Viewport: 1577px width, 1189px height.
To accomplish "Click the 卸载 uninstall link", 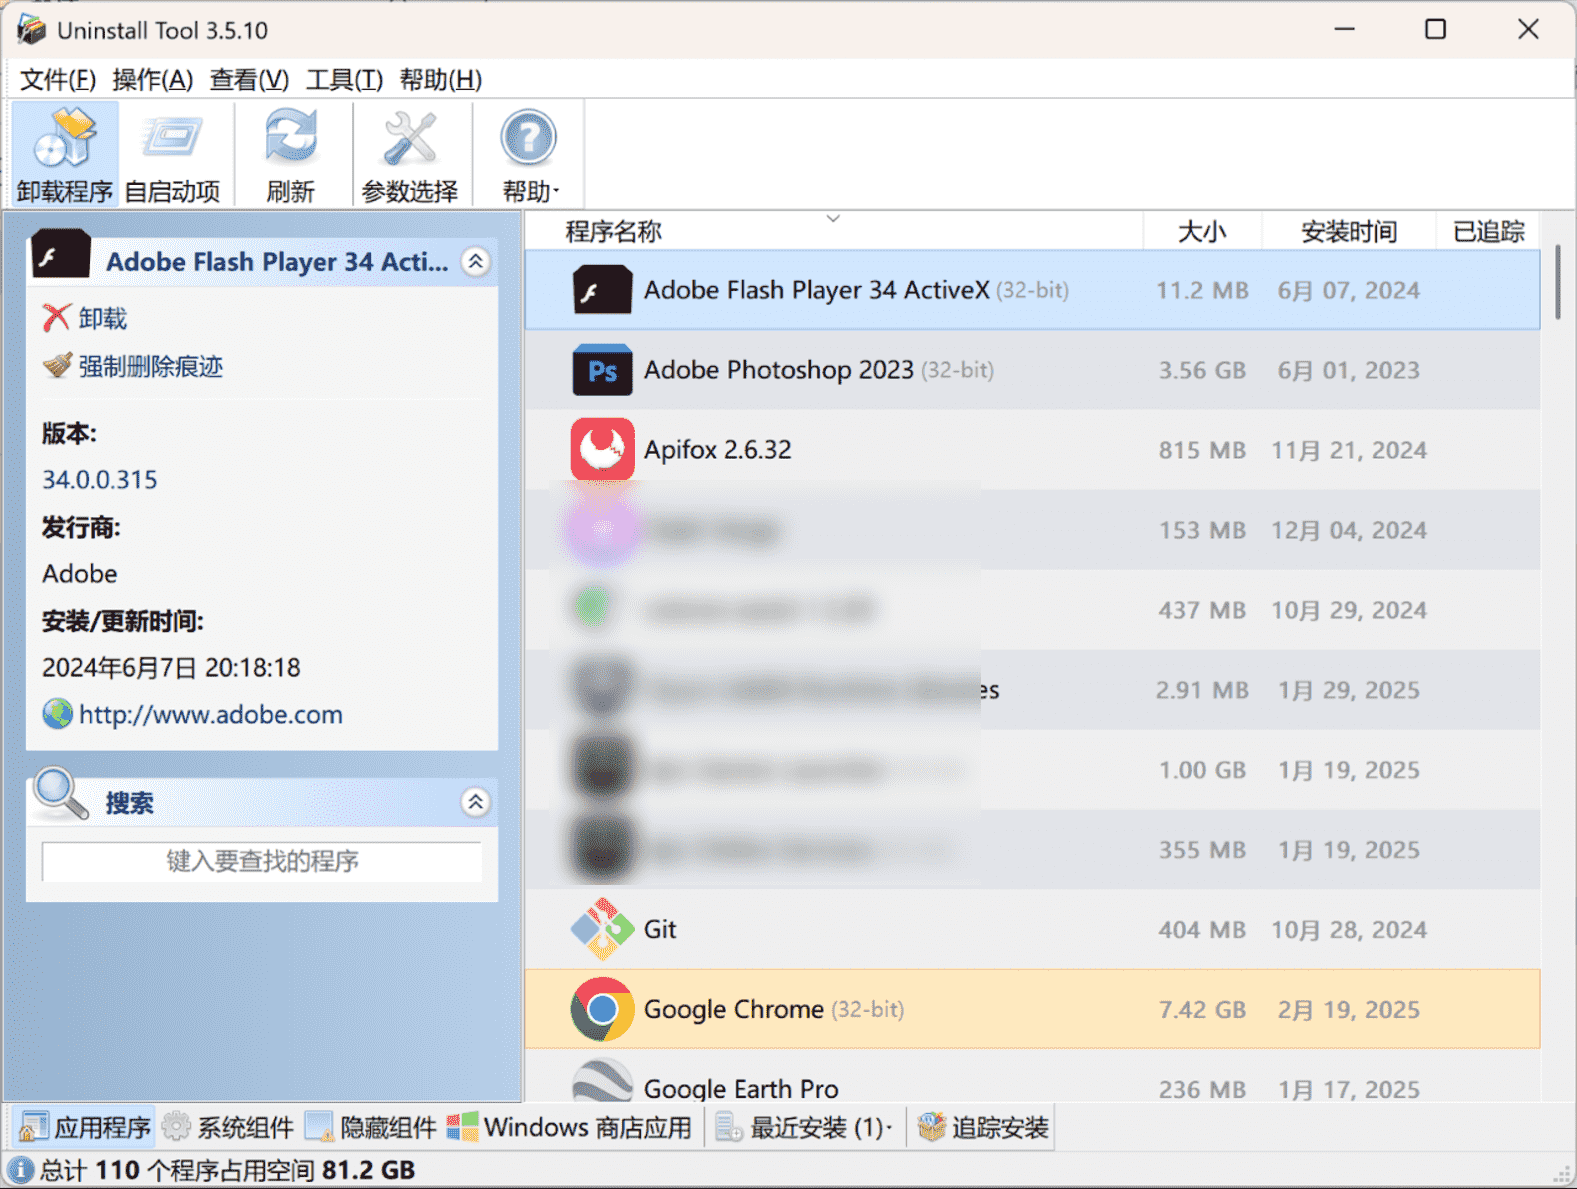I will [103, 319].
